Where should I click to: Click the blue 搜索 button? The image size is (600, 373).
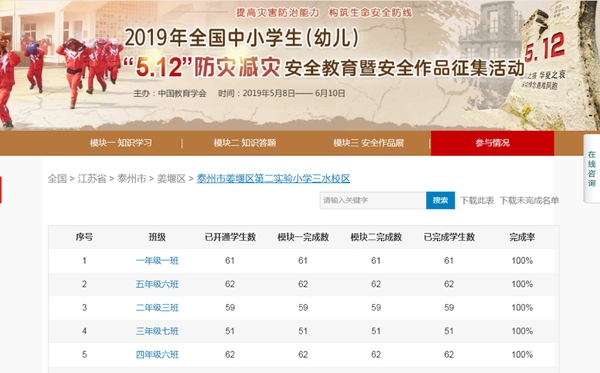[x=440, y=200]
